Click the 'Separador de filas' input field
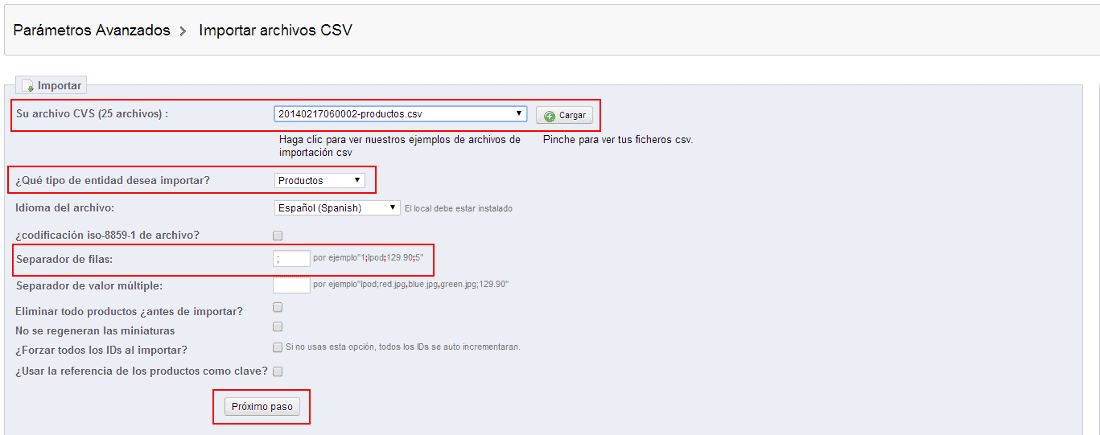 292,259
